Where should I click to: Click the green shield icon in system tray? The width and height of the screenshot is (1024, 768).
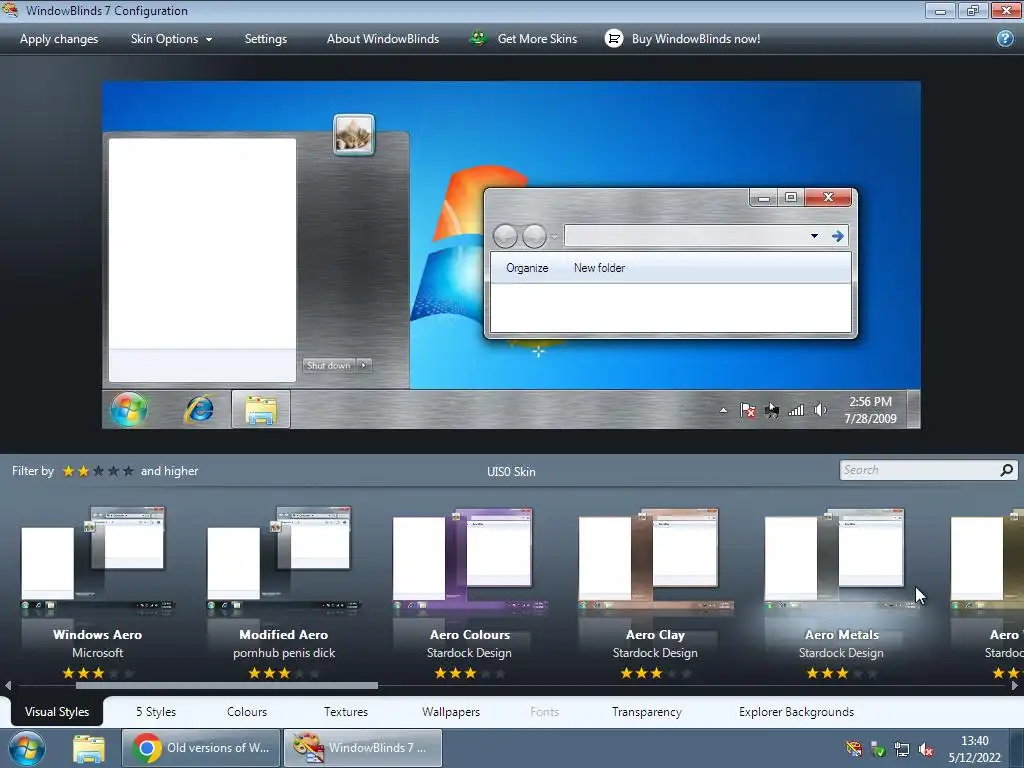pyautogui.click(x=878, y=749)
